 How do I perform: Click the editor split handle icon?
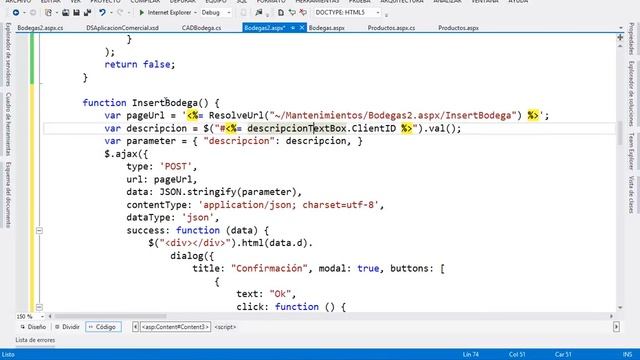[x=620, y=38]
